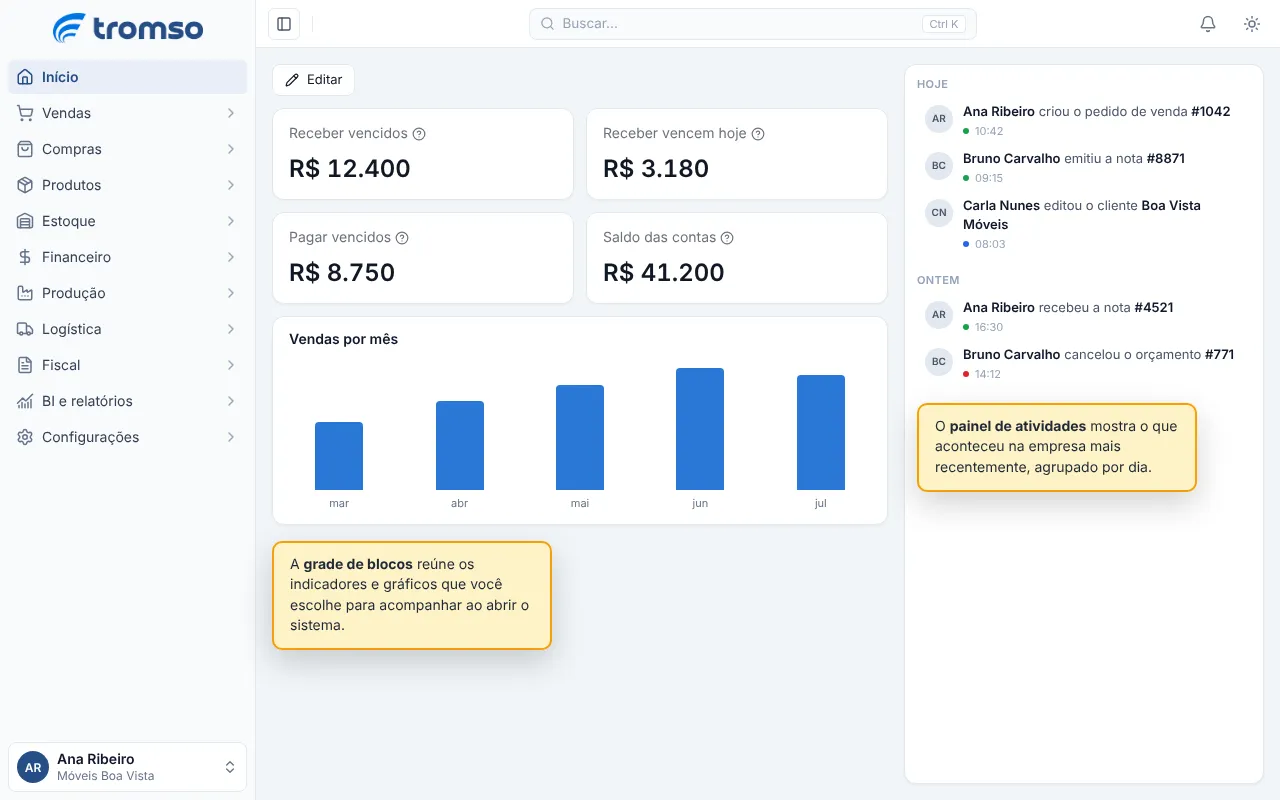Expand the Produção menu chevron
Image resolution: width=1280 pixels, height=800 pixels.
(231, 293)
